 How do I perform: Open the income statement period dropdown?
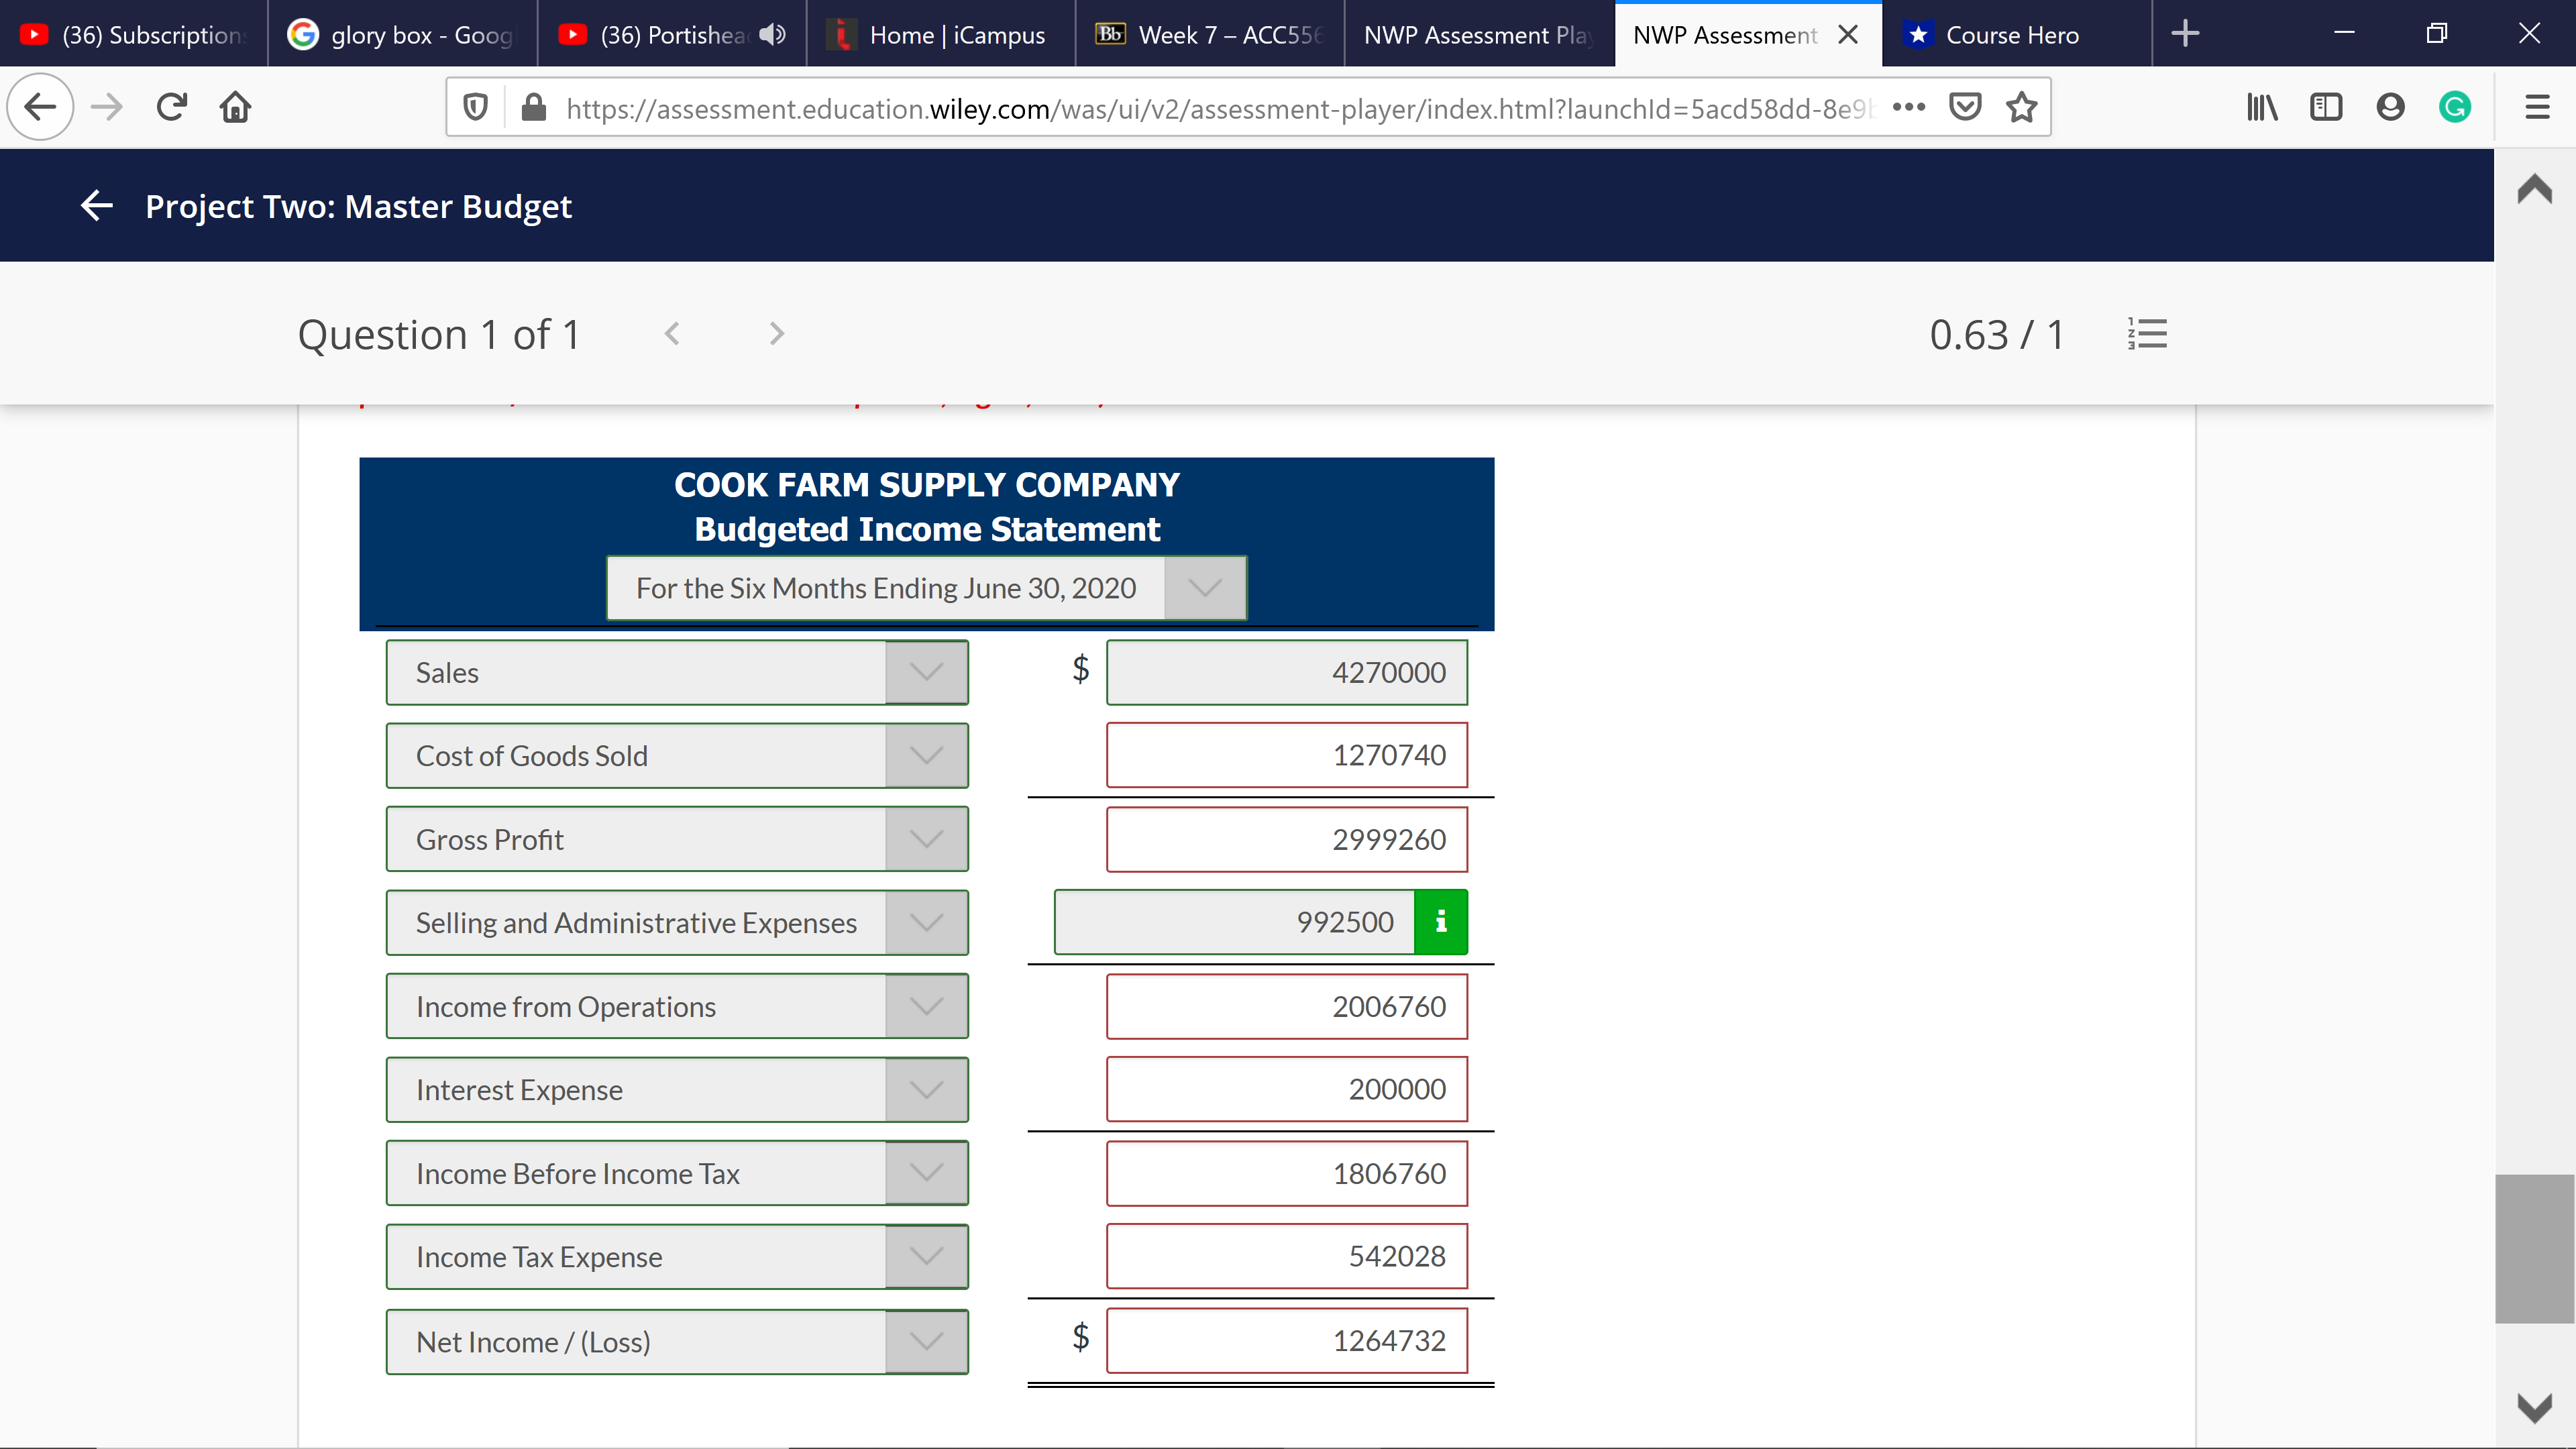point(1203,588)
